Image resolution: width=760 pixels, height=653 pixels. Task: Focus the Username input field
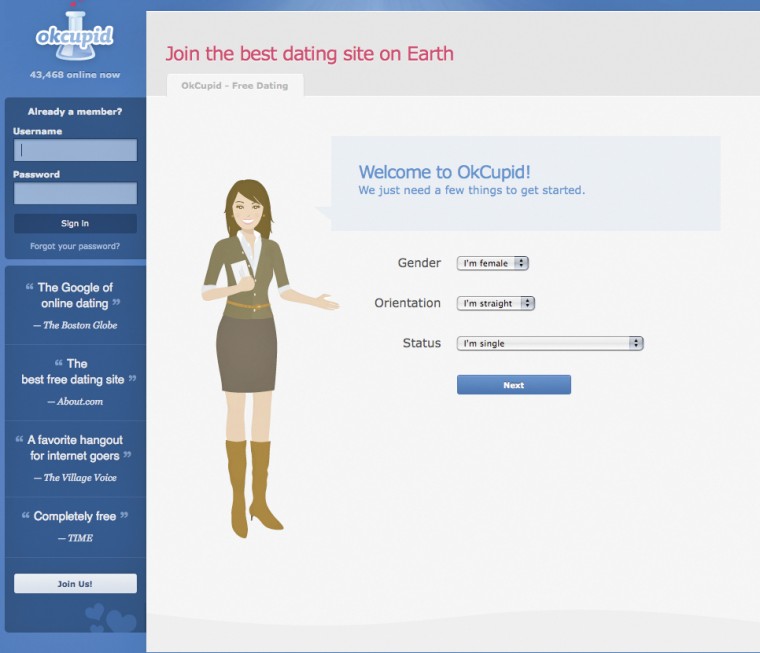tap(75, 150)
